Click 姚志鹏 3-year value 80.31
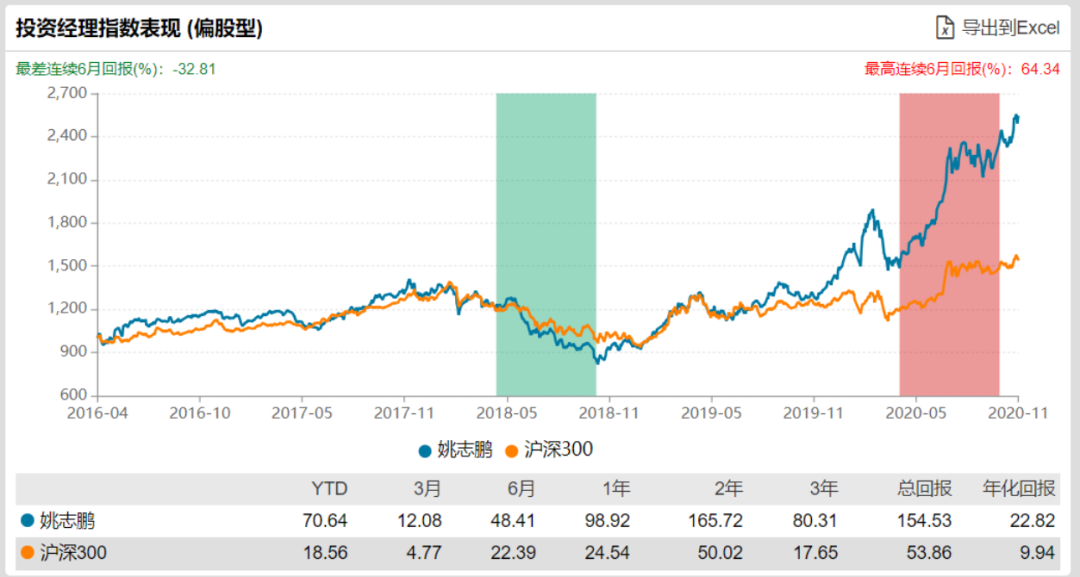 coord(815,521)
